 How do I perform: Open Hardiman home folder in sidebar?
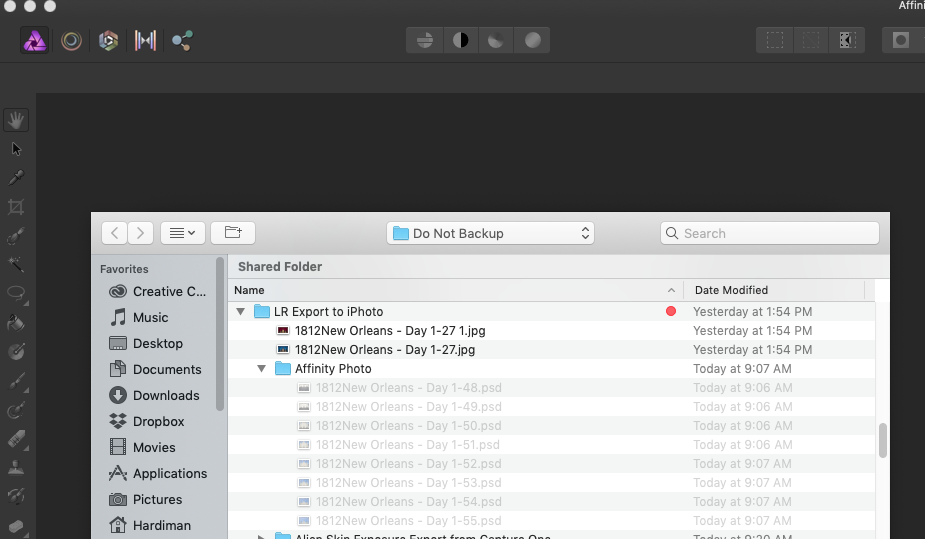point(150,525)
